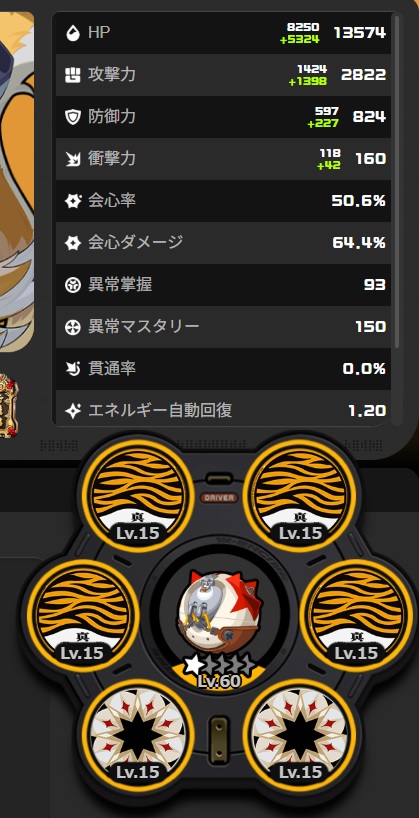
Task: Click the DRIVER label button
Action: pyautogui.click(x=220, y=498)
